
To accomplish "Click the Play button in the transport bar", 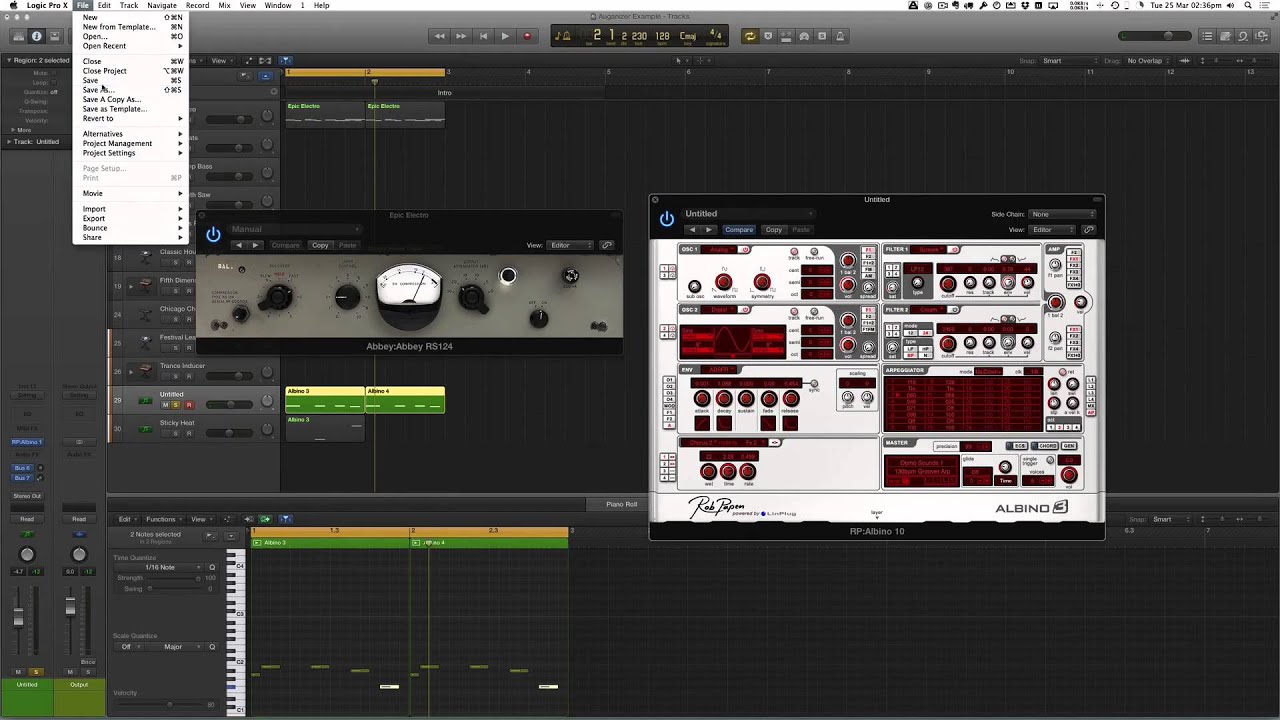I will tap(505, 36).
